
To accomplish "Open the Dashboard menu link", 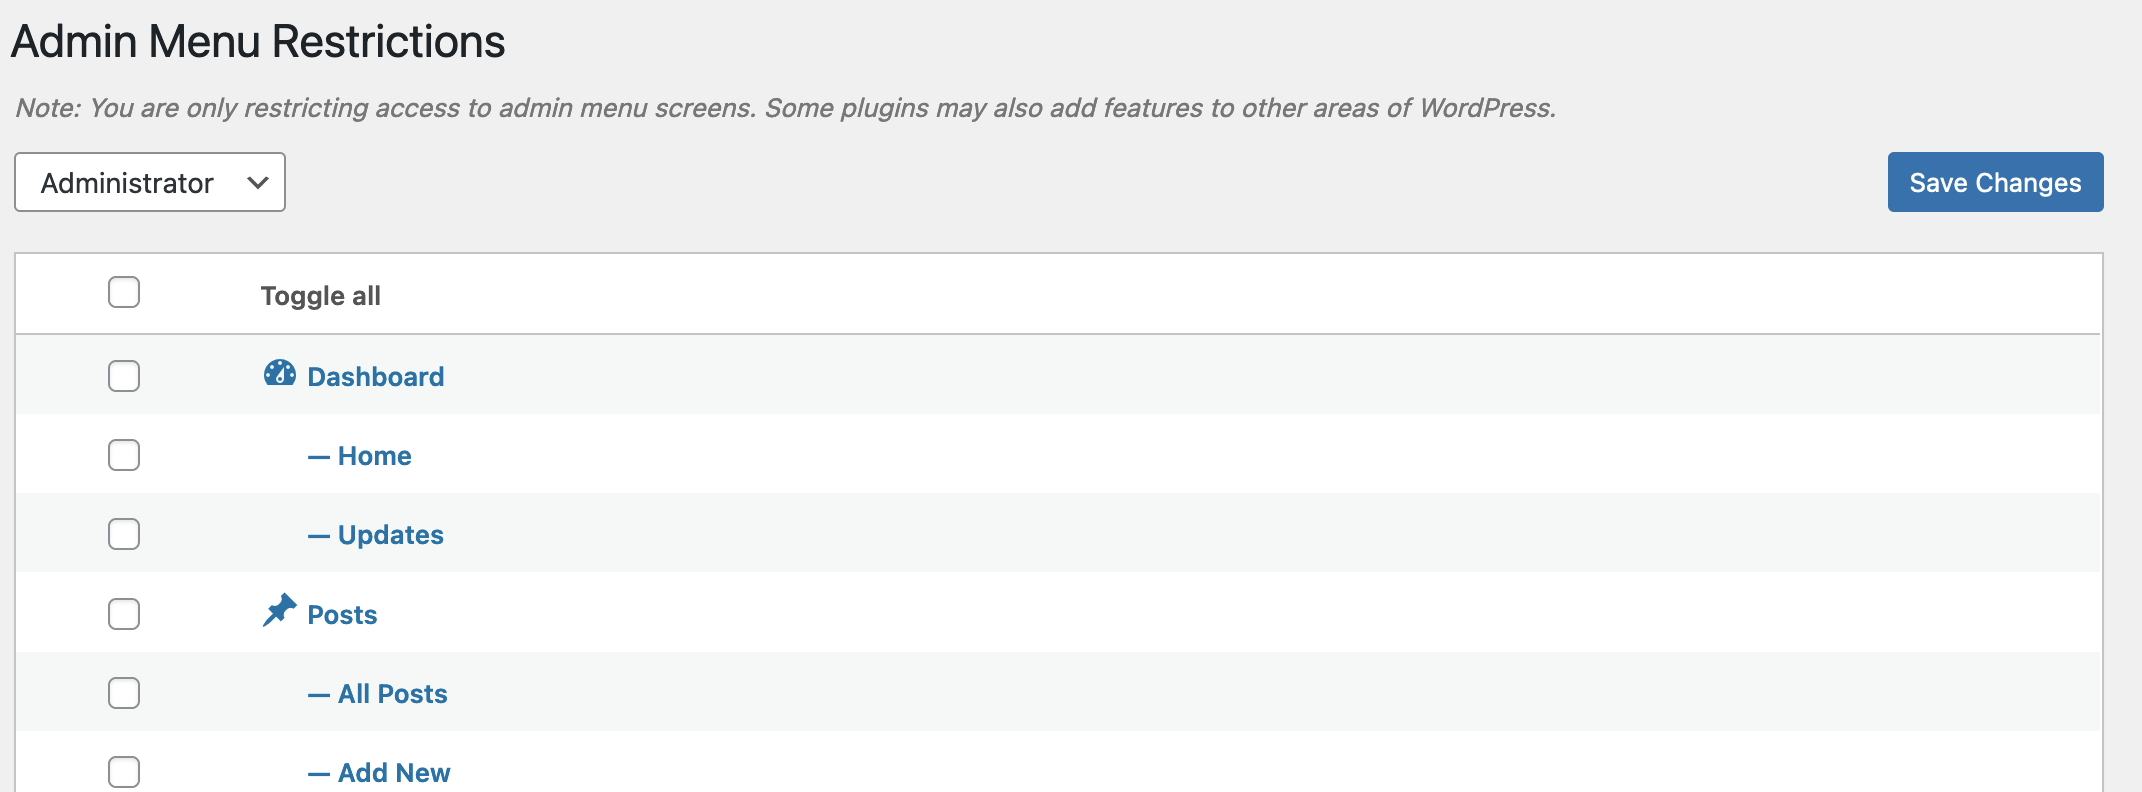I will point(375,376).
